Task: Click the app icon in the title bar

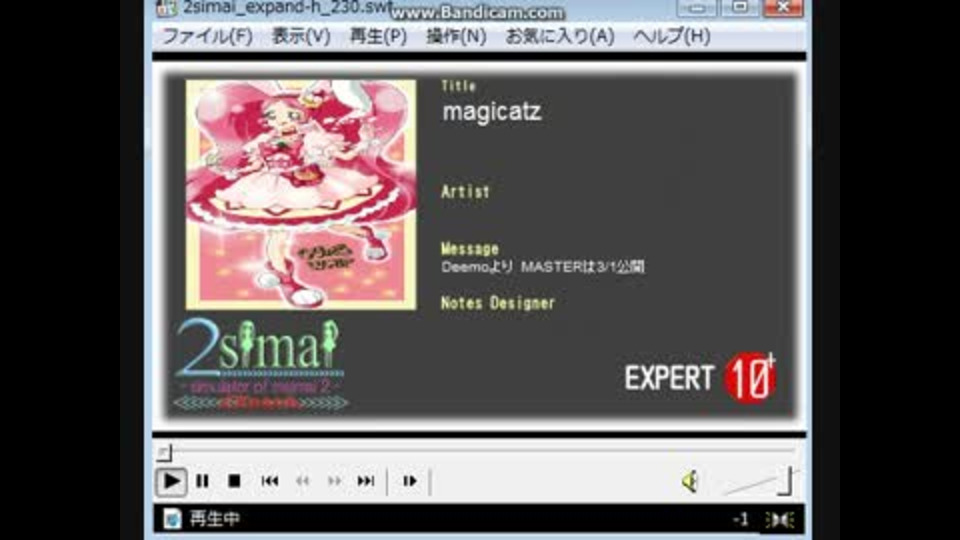Action: click(166, 7)
